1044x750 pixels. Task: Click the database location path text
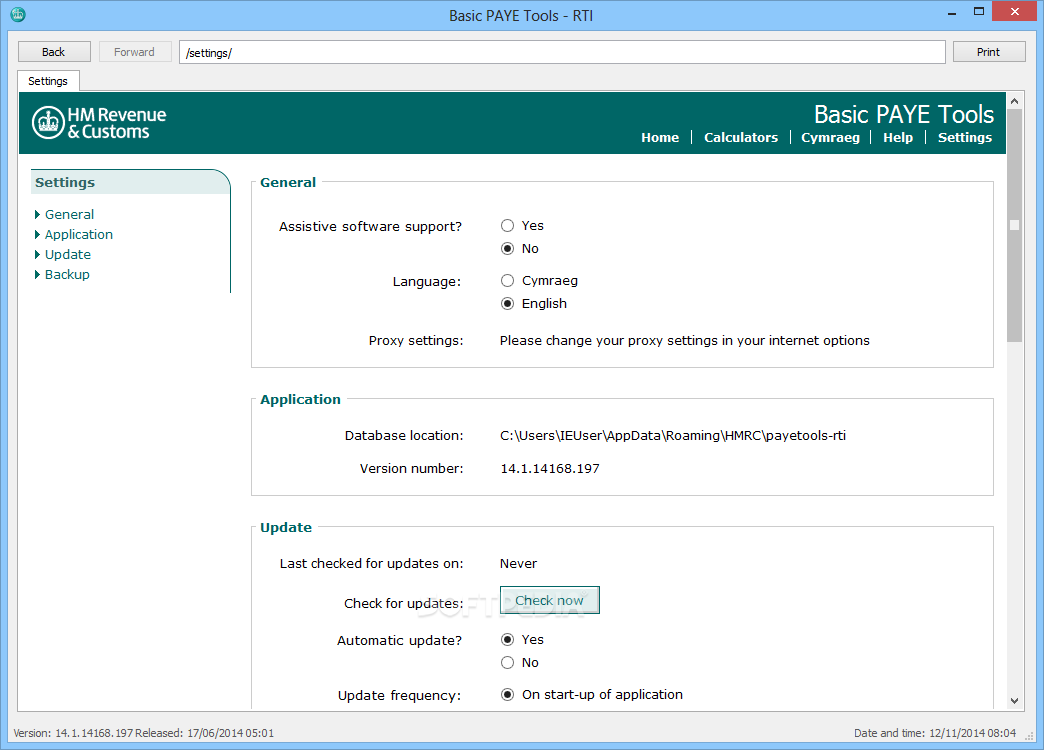[672, 436]
